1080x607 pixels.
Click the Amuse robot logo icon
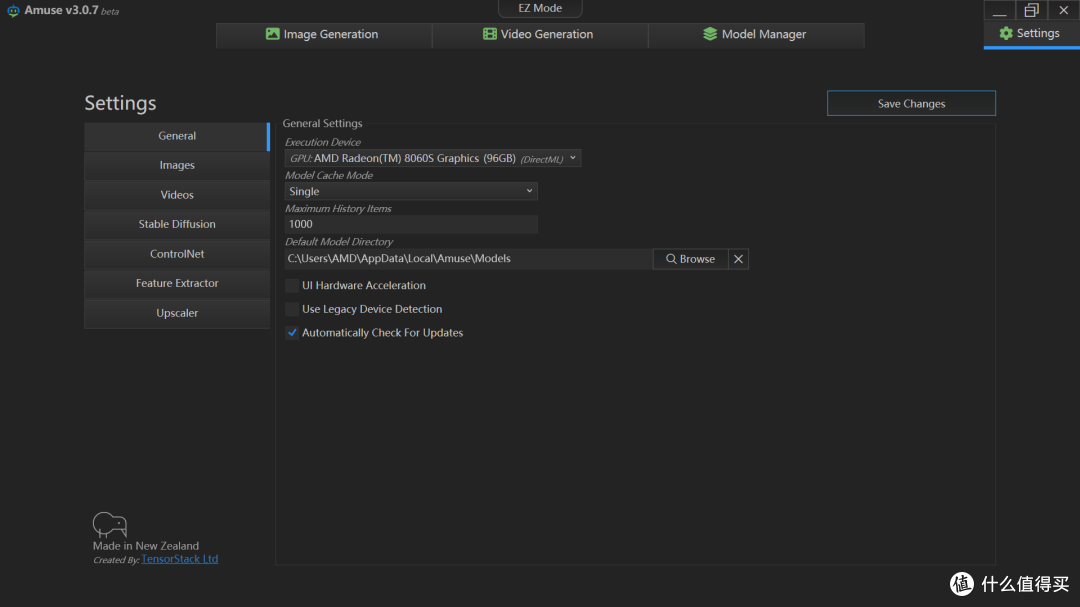tap(13, 11)
